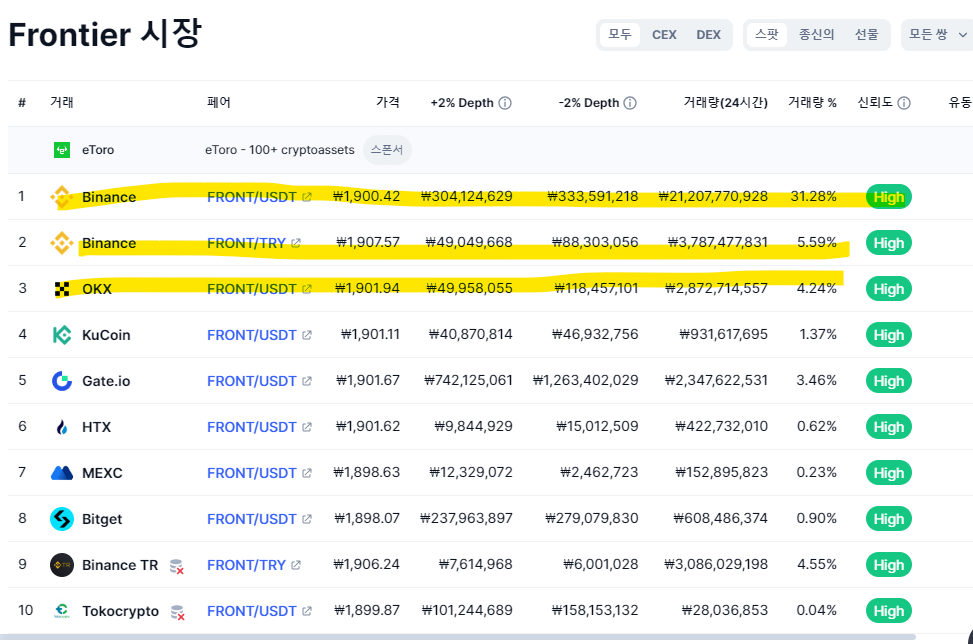Open the Binance TR exchange name link

120,565
